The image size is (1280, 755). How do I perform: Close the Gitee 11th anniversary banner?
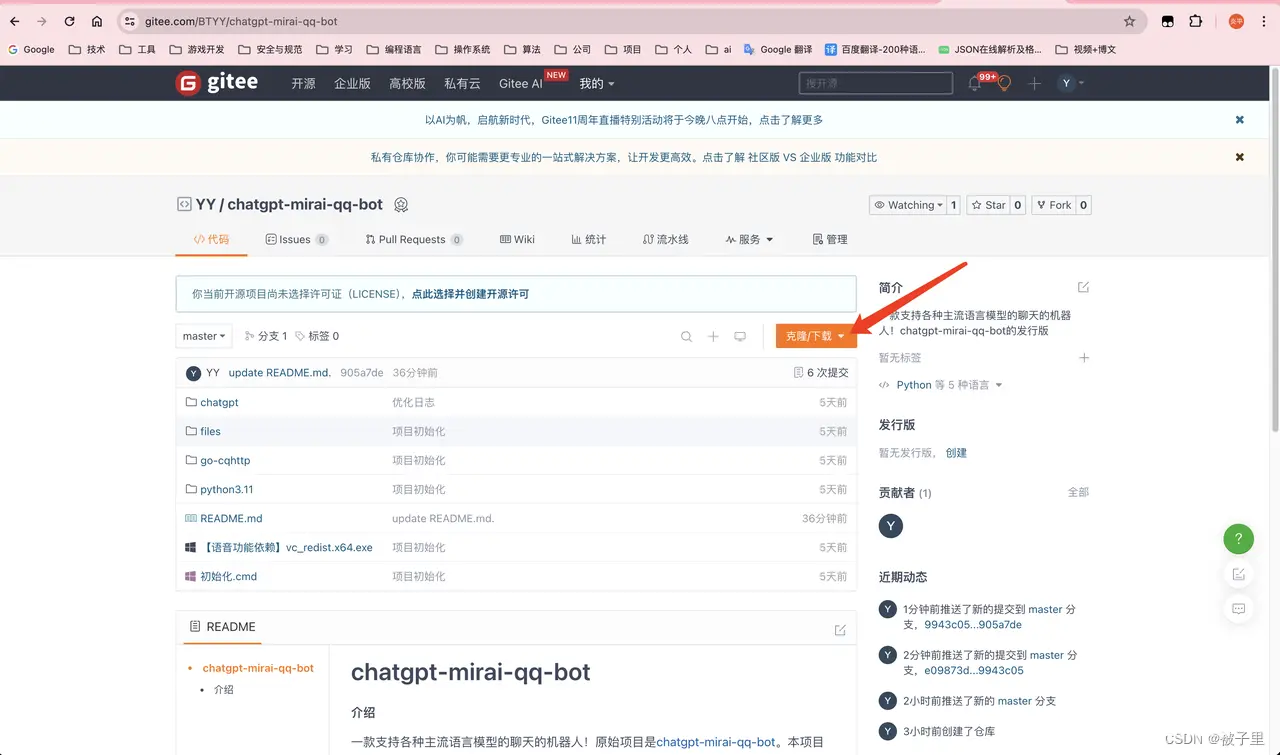pos(1240,120)
